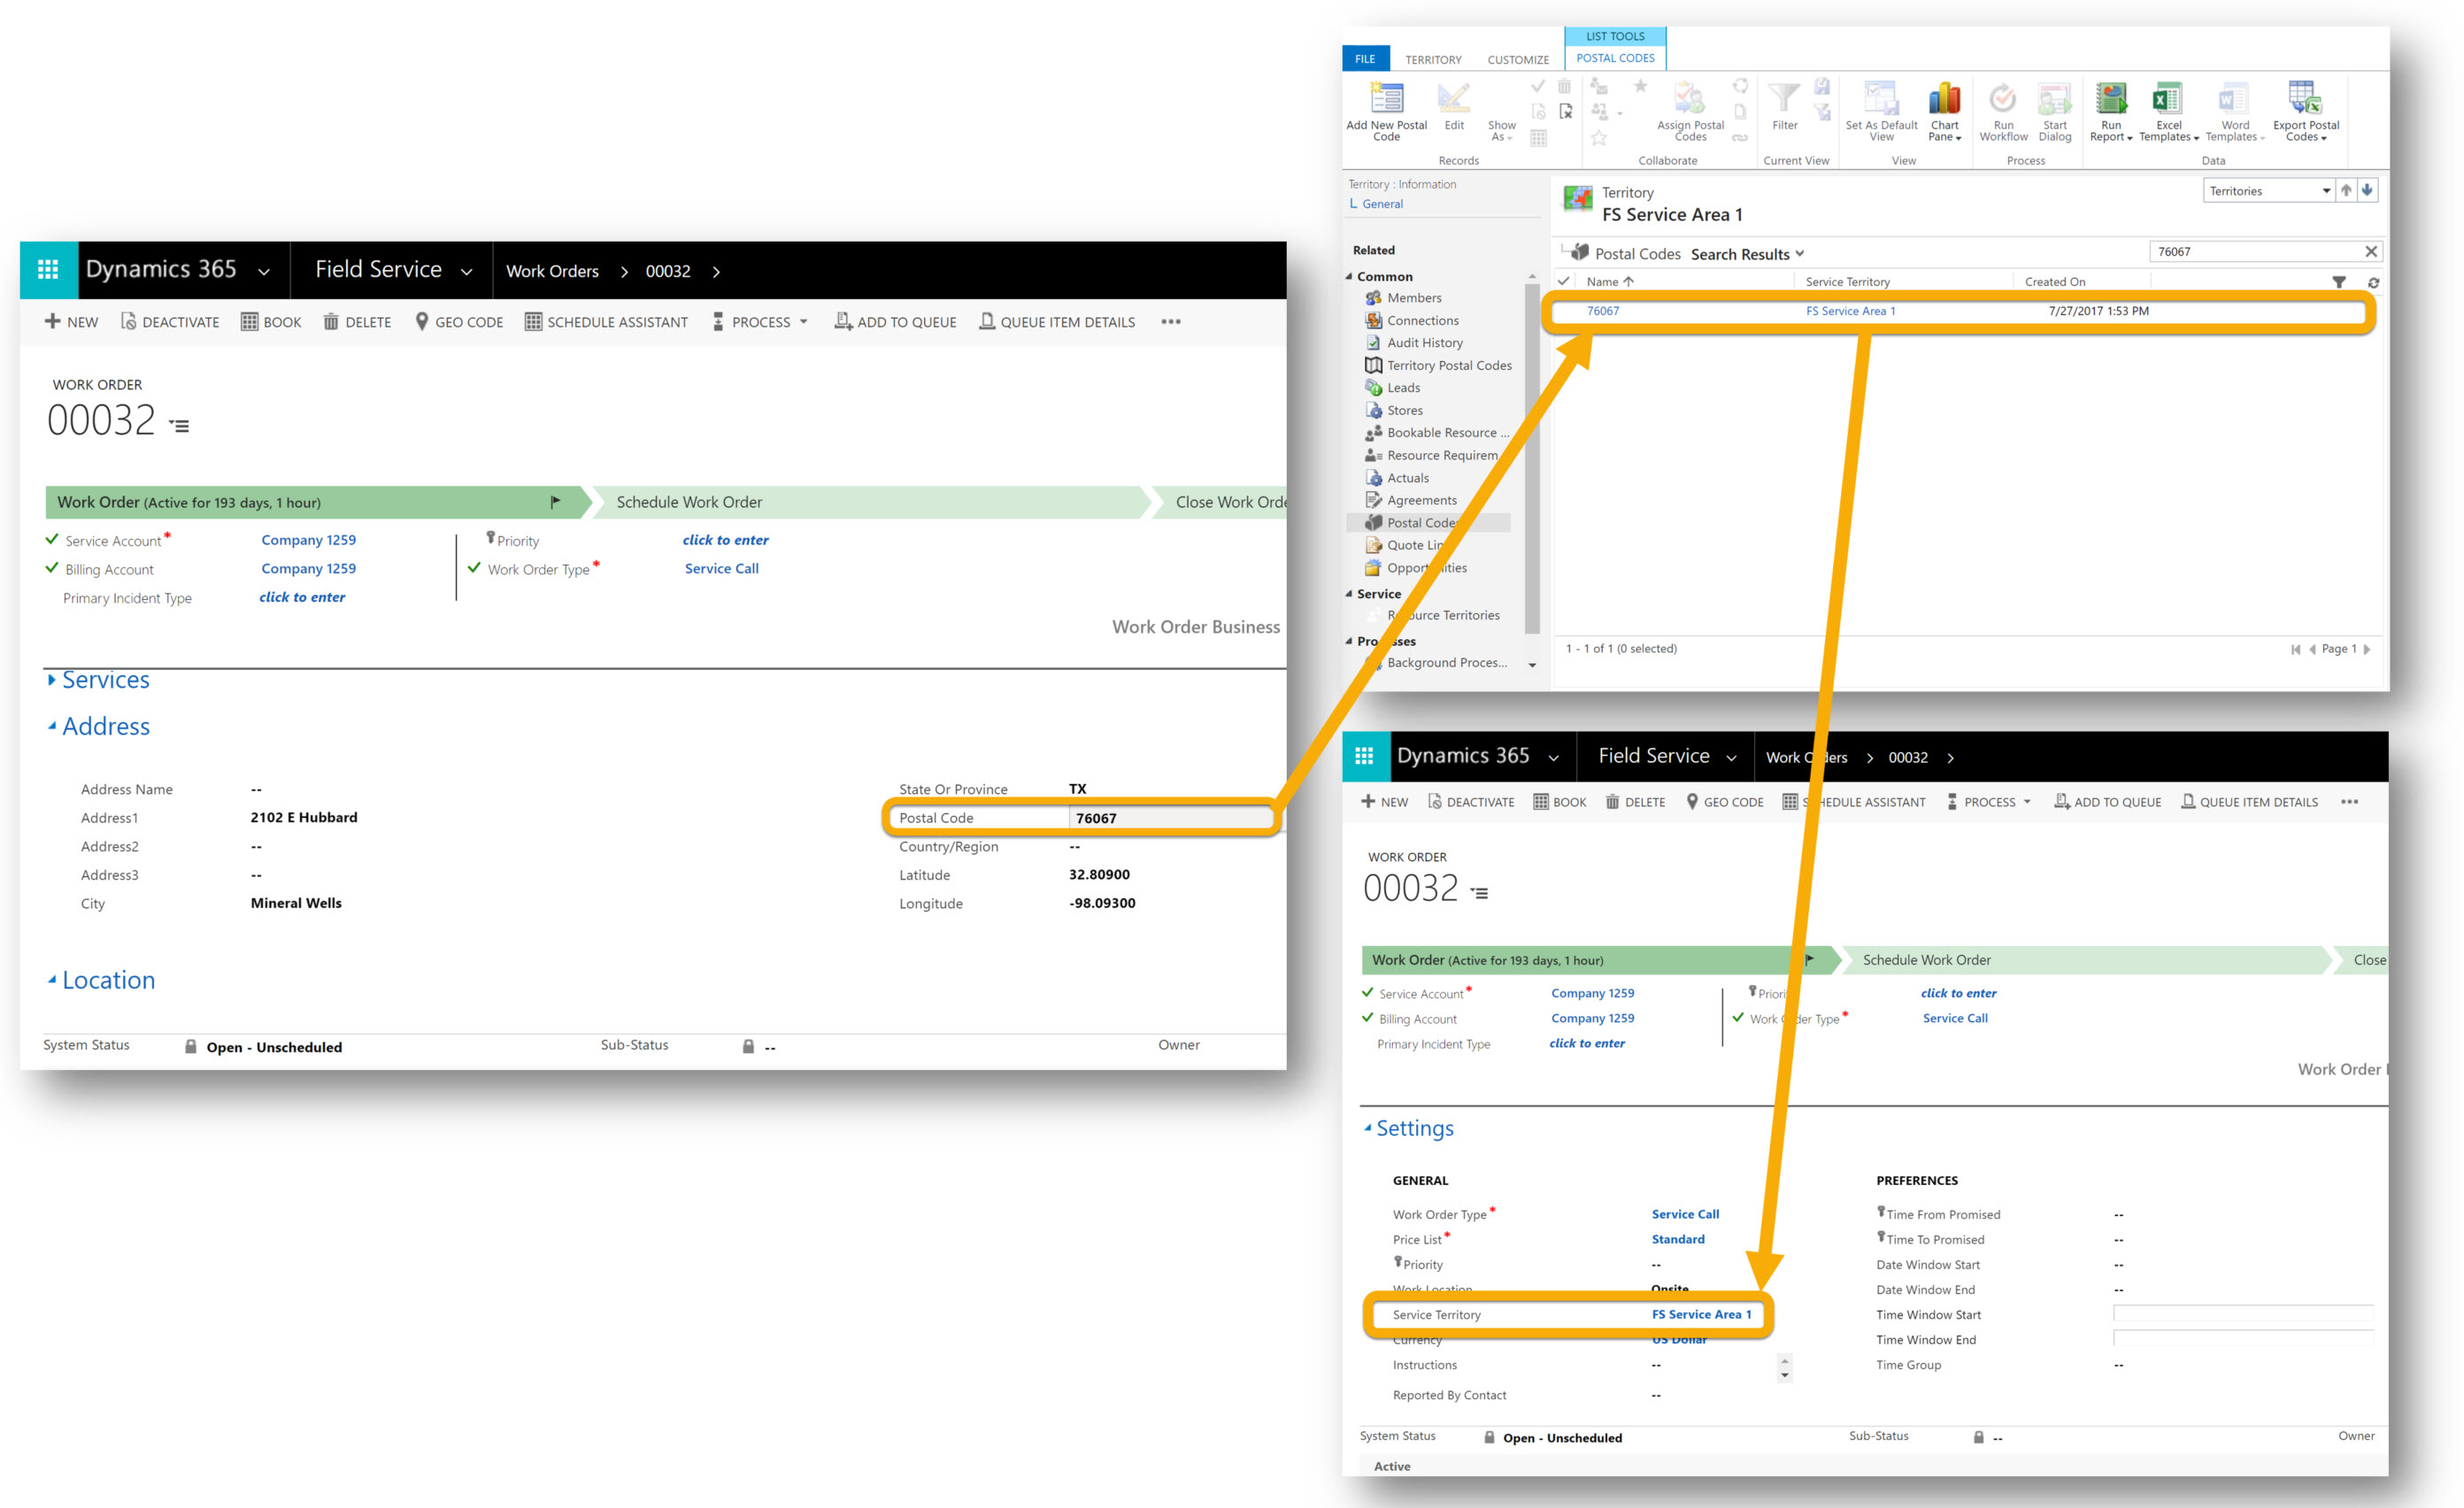Click previous record up arrow in Territory window

(x=2346, y=191)
